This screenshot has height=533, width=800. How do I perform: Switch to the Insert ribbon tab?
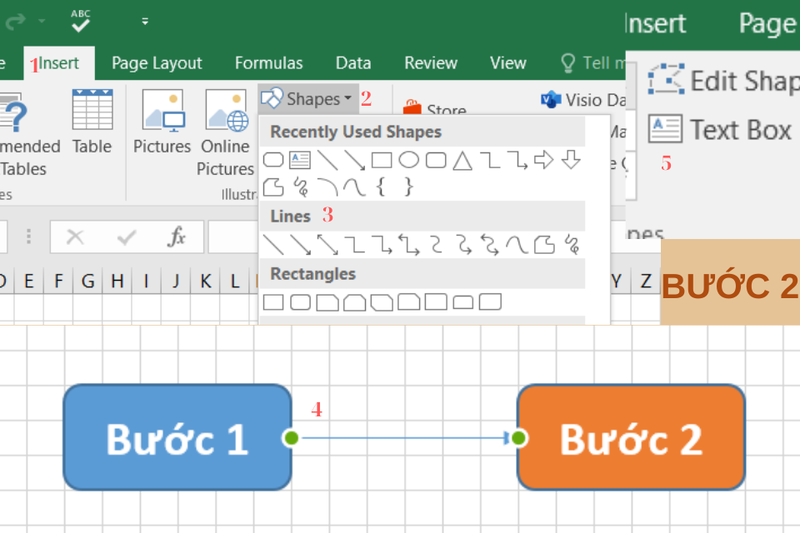pos(59,63)
